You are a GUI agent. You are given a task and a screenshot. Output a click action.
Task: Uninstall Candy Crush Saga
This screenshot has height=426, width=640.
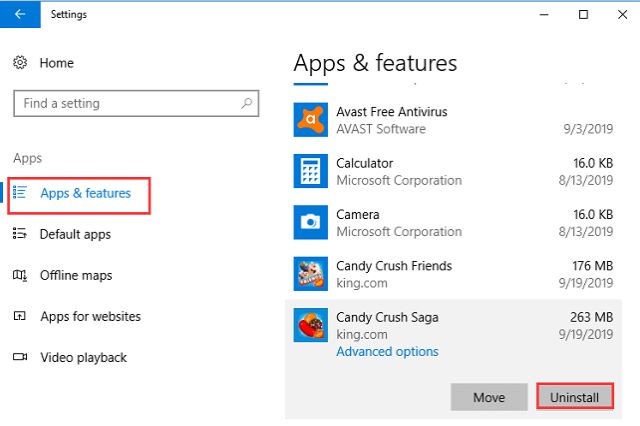[574, 397]
